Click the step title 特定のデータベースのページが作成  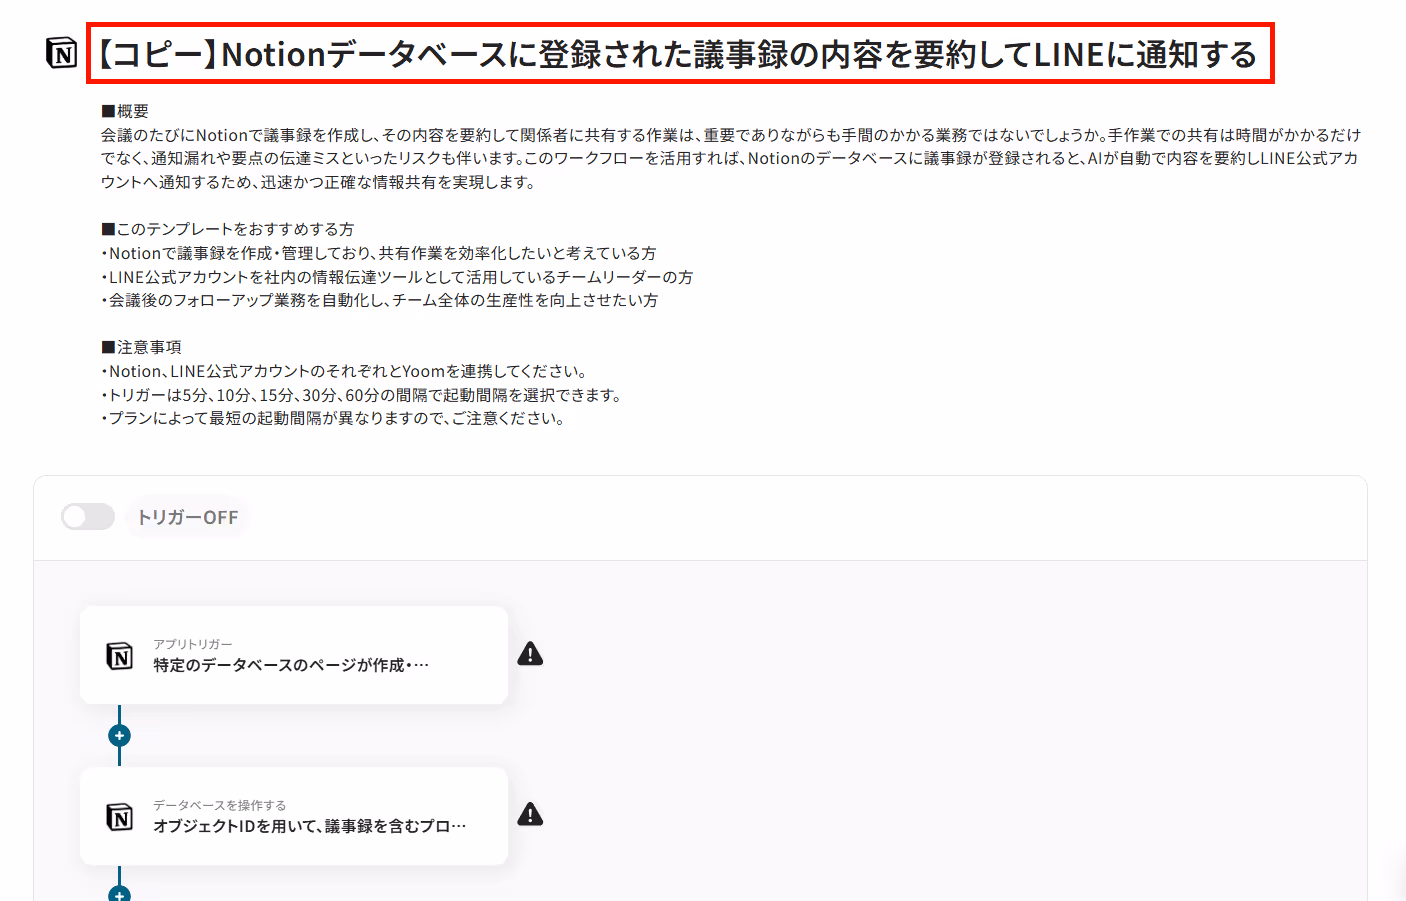291,665
